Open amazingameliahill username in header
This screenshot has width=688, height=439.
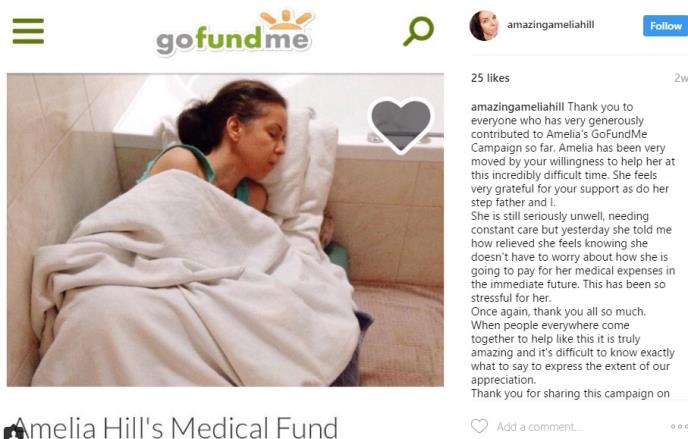click(551, 25)
